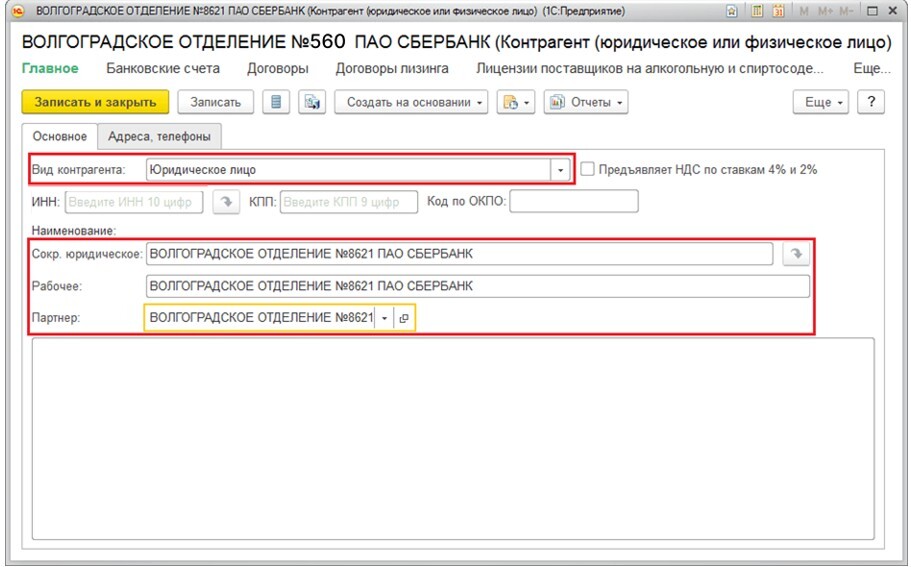The width and height of the screenshot is (911, 567).
Task: Click arrow button beside Сокр. юридическое field
Action: [x=796, y=254]
